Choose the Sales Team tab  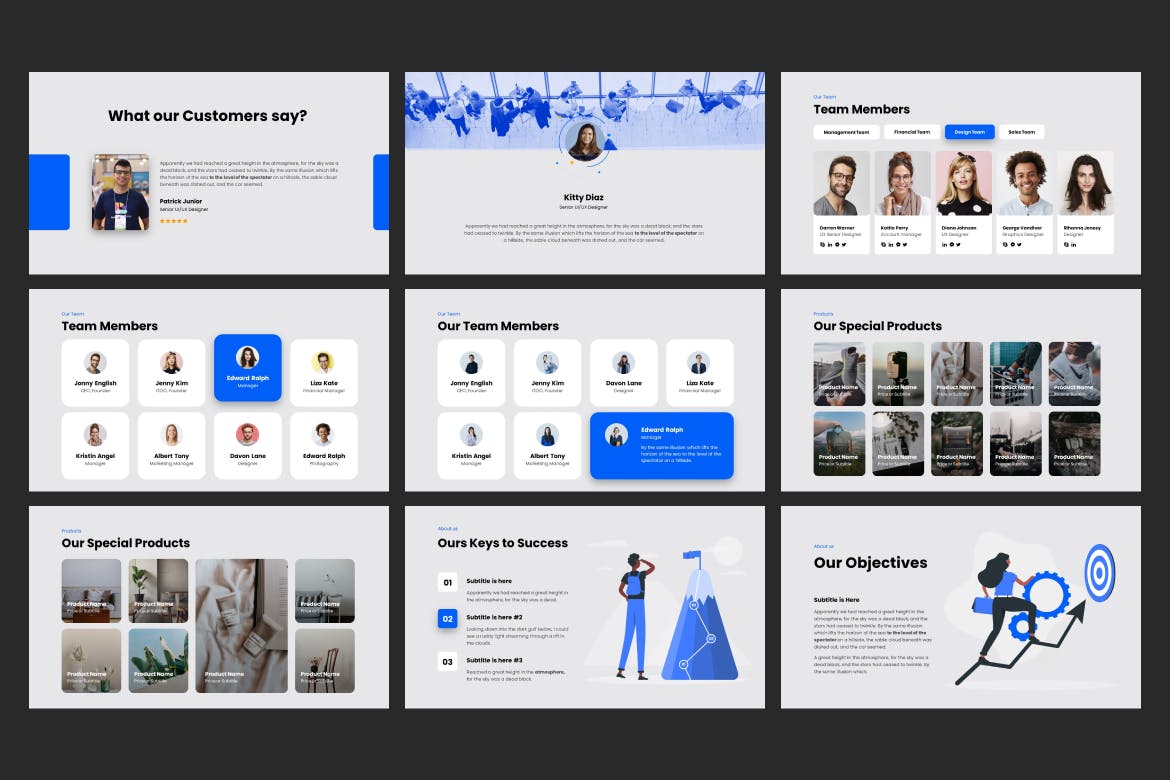pos(1021,132)
